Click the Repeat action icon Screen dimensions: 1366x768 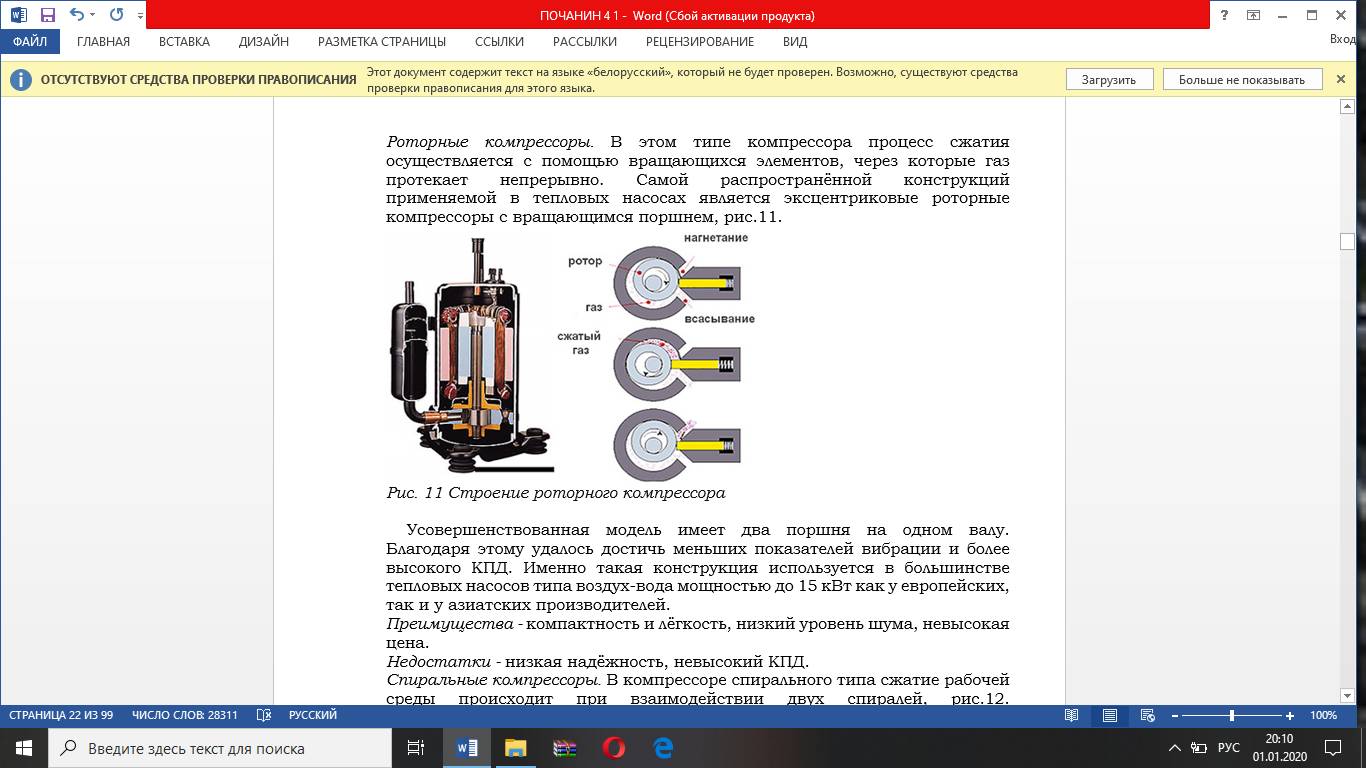coord(116,15)
